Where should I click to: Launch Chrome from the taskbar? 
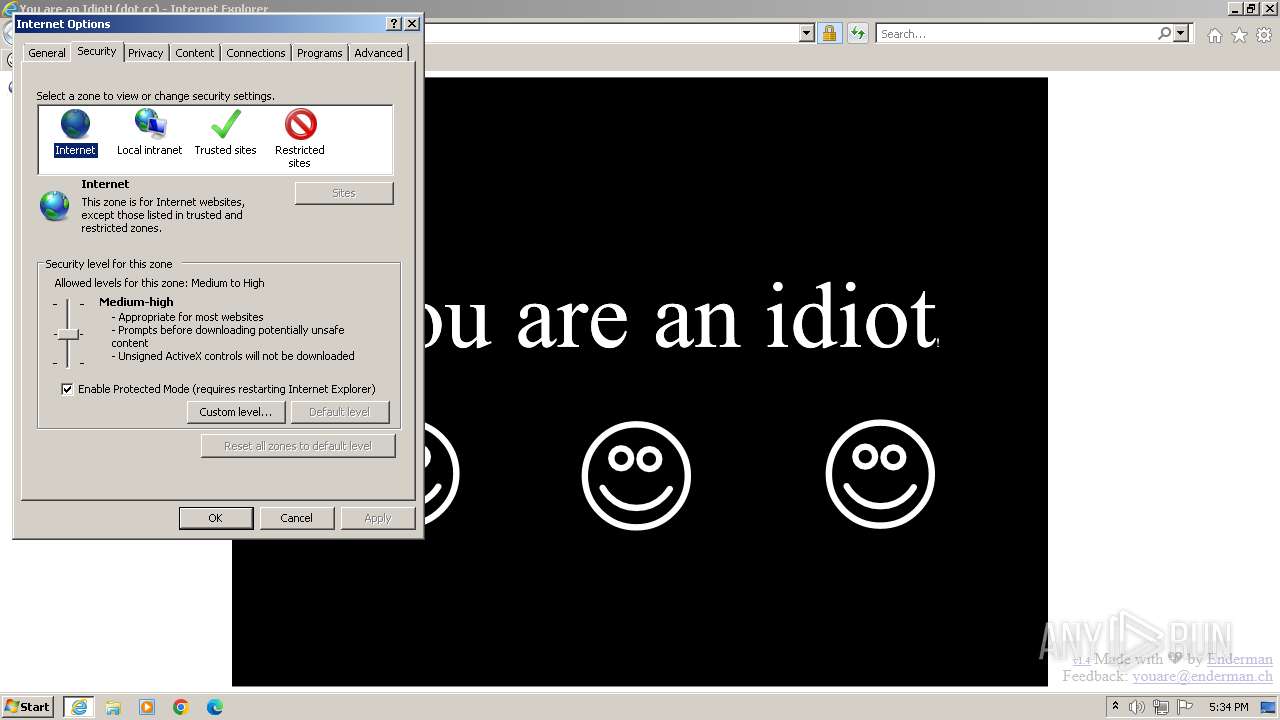[181, 707]
